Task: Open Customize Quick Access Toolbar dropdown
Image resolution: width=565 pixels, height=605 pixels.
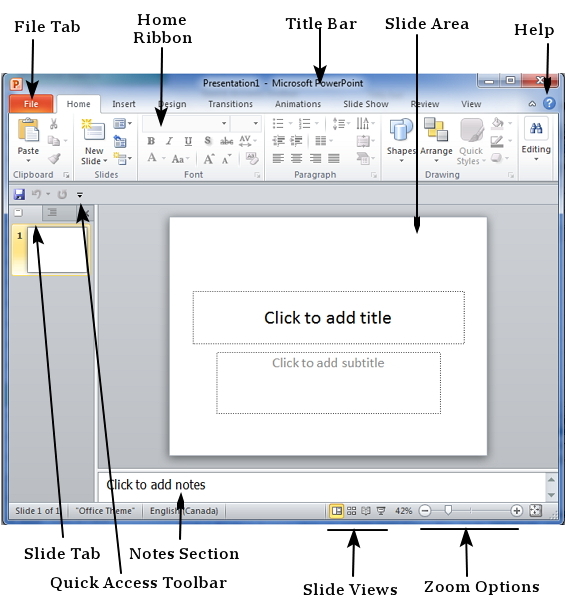Action: pos(80,195)
